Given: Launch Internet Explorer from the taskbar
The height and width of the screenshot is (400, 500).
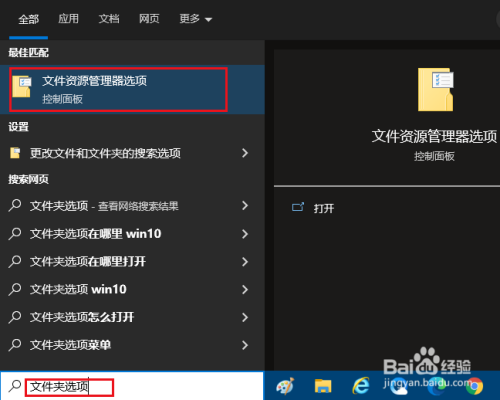Looking at the screenshot, I should pos(361,386).
